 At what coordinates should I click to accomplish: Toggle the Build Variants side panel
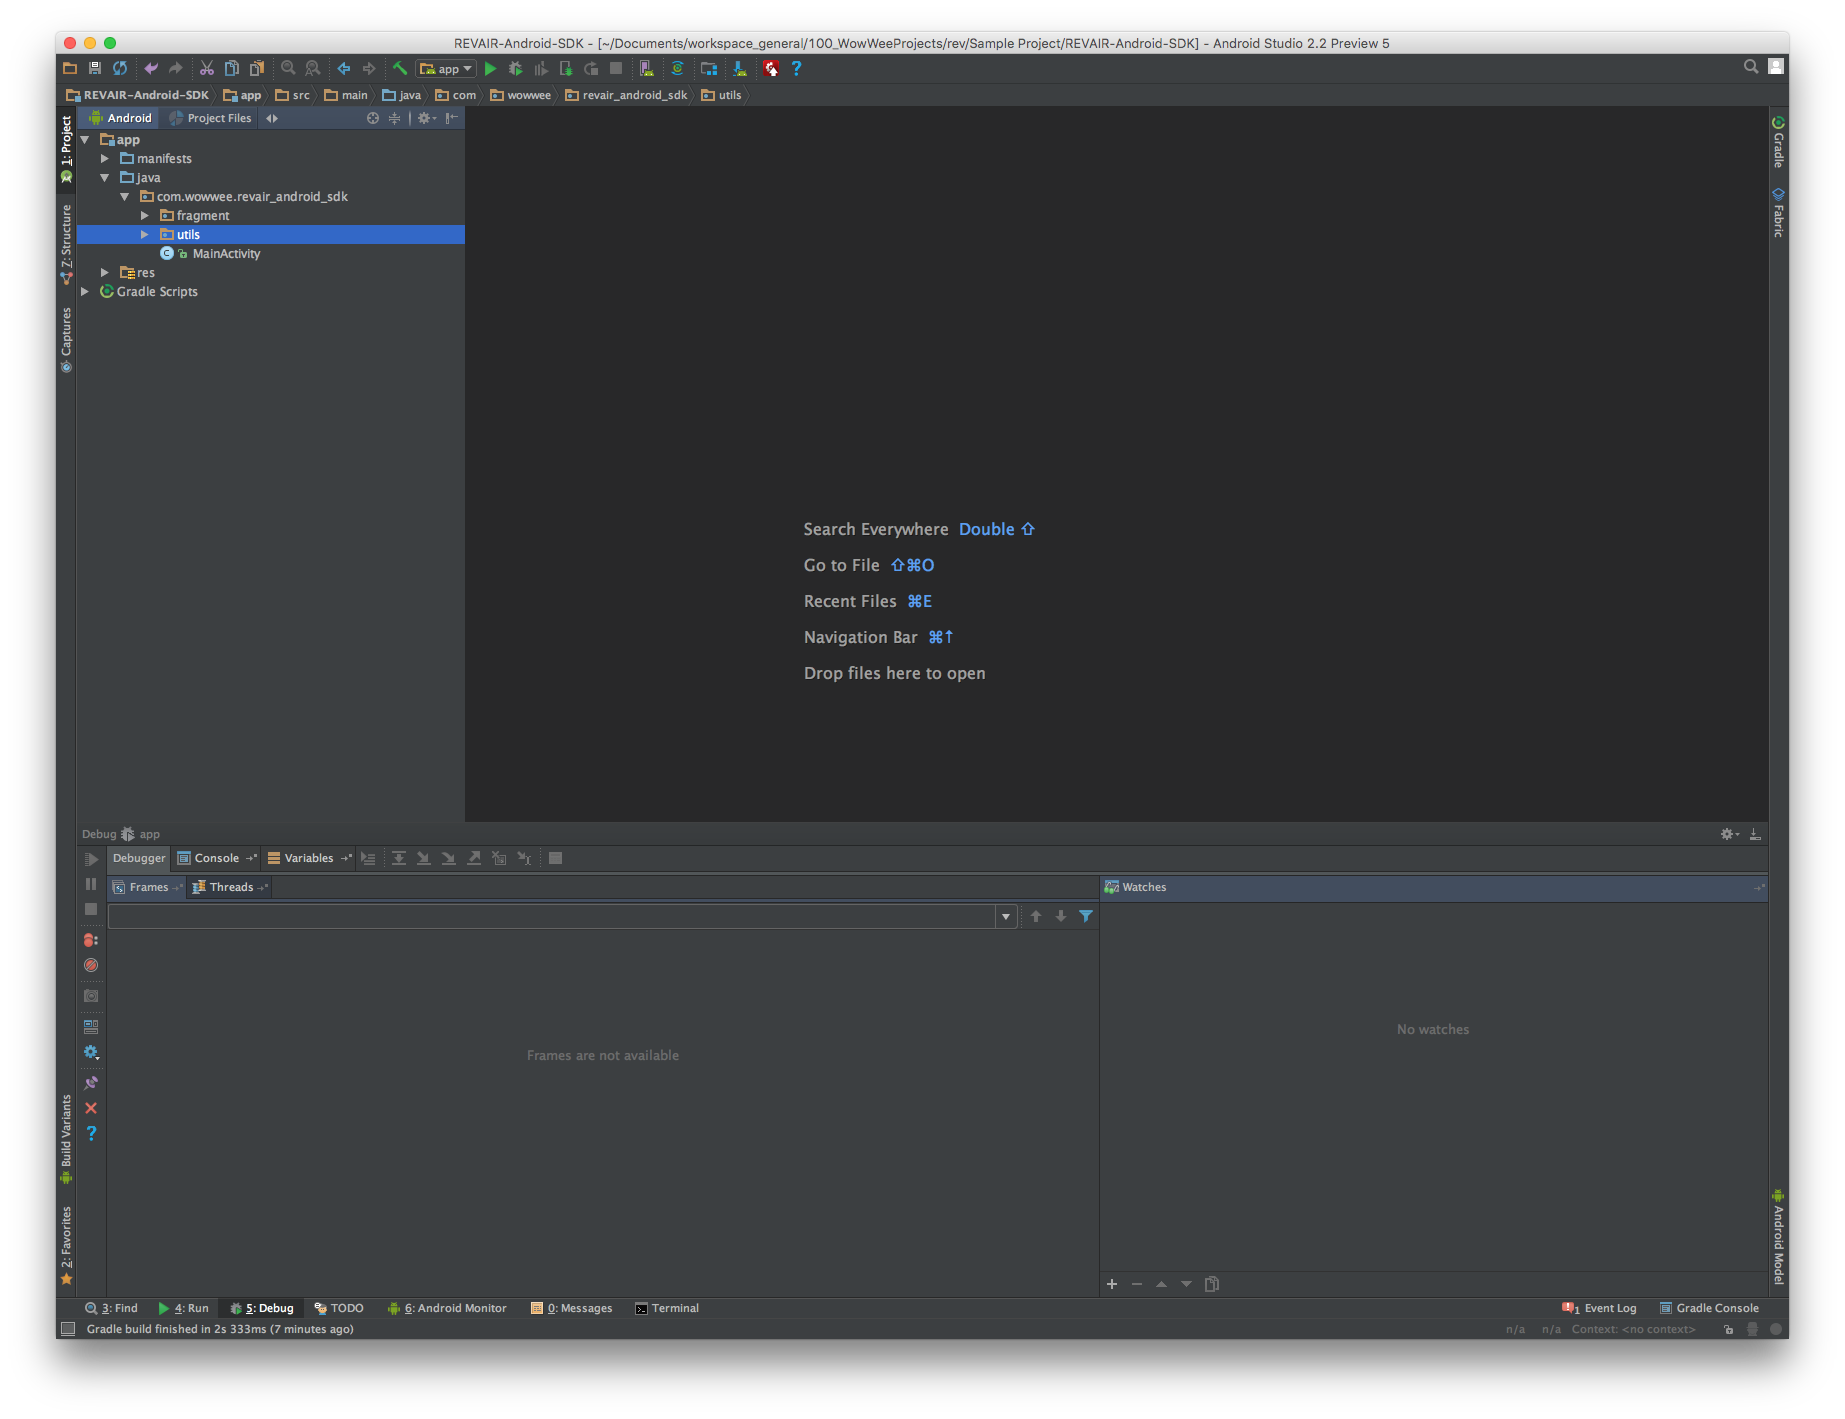pyautogui.click(x=66, y=1139)
